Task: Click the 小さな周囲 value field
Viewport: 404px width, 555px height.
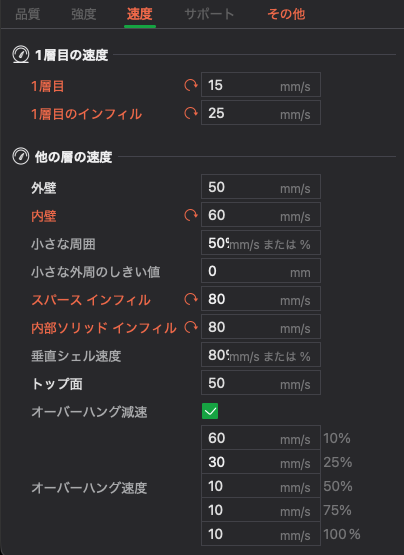Action: 261,243
